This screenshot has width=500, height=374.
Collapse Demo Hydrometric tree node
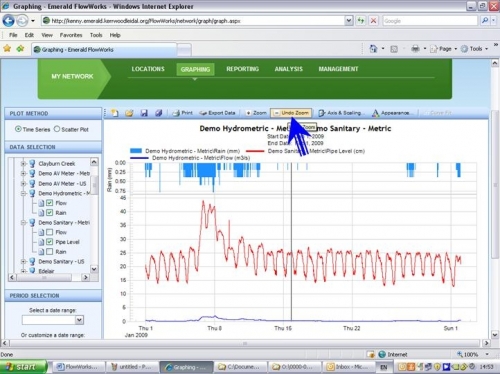click(x=23, y=193)
